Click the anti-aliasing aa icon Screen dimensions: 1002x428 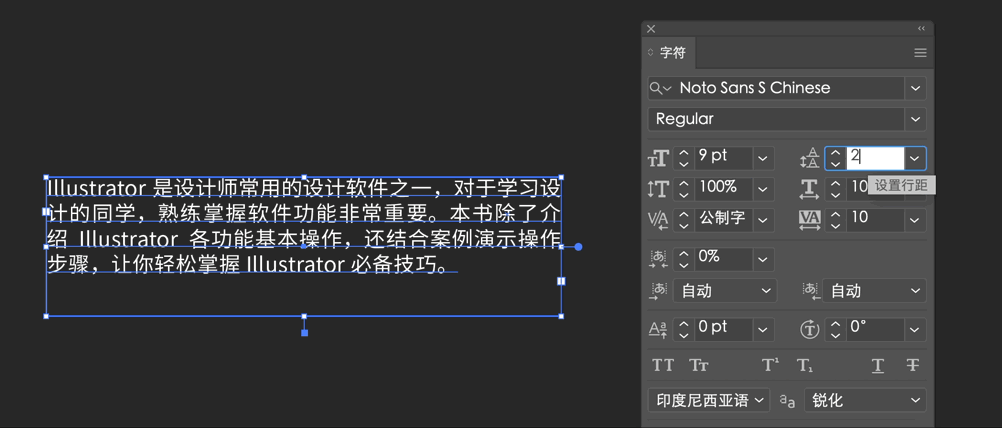787,401
